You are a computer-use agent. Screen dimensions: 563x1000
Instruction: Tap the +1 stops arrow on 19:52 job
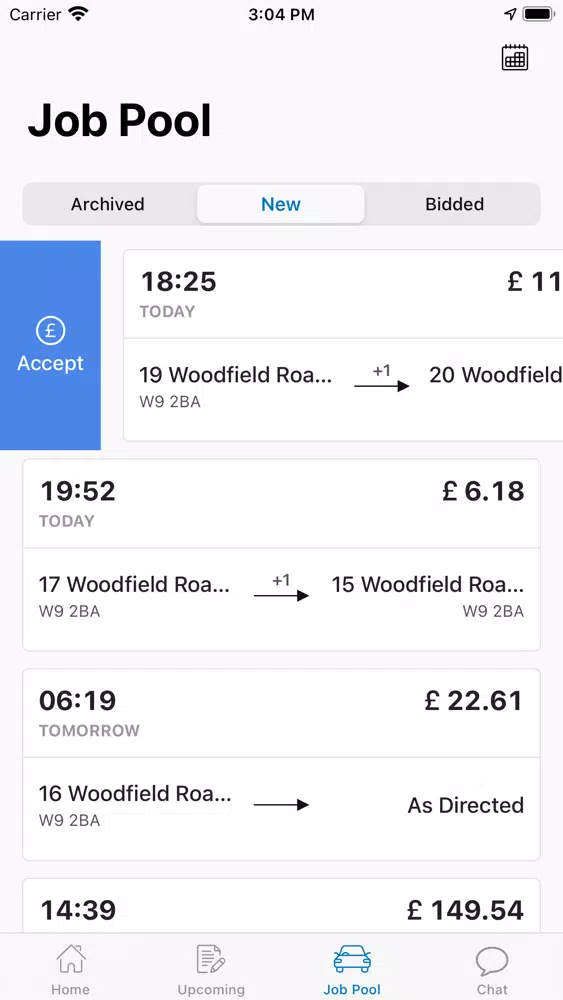tap(281, 589)
